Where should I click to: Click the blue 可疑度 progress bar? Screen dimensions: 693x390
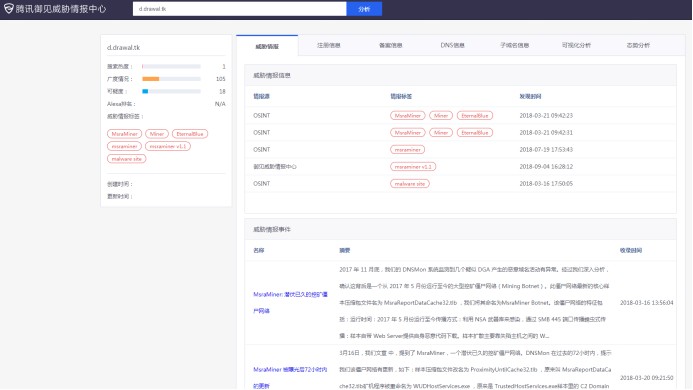click(x=171, y=91)
